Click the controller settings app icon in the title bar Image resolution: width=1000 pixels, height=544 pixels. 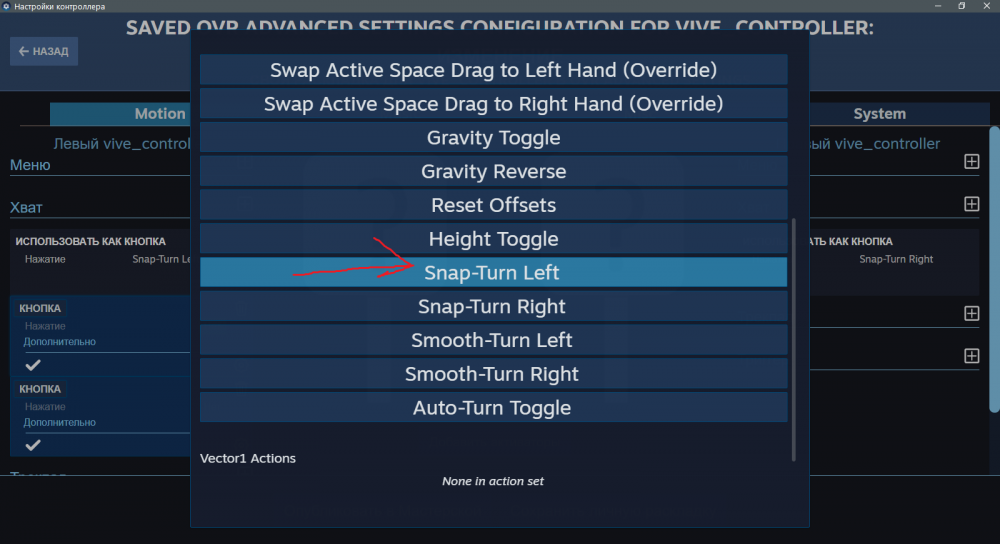point(6,6)
